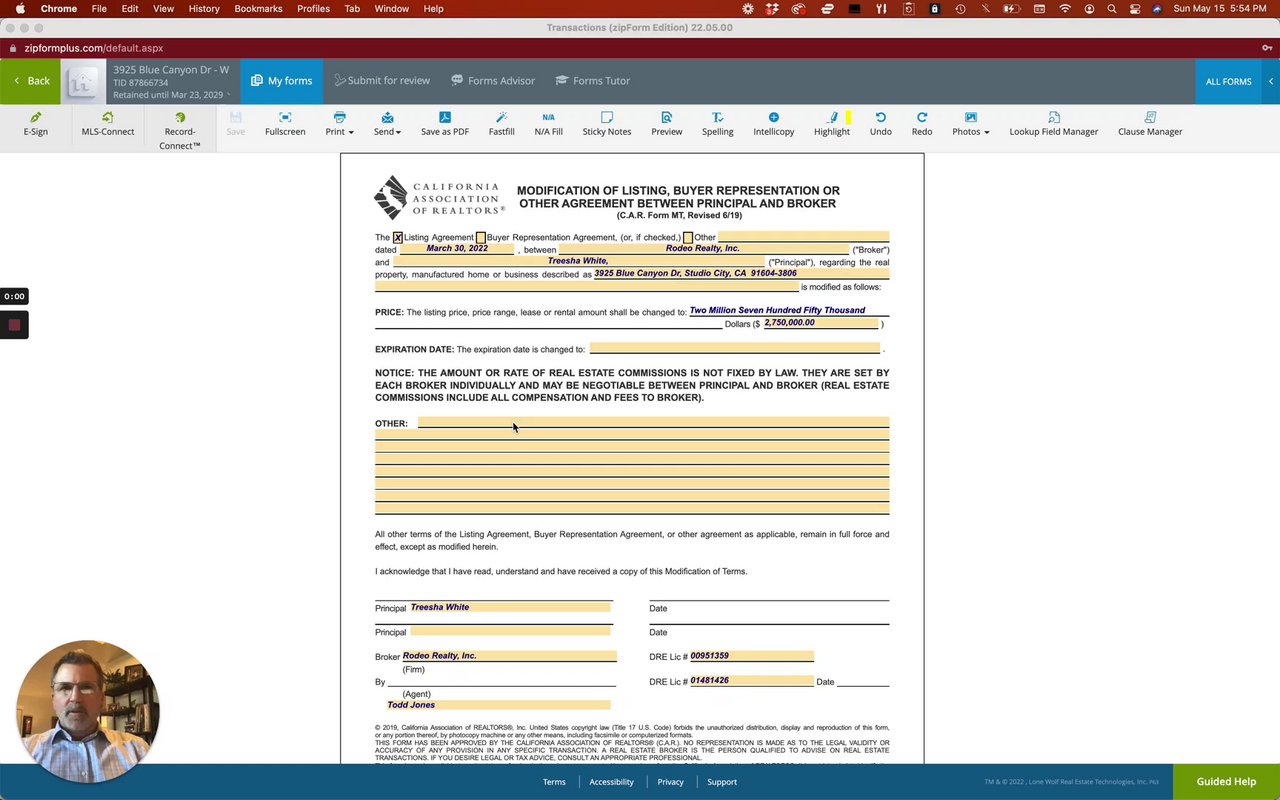Open the Chrome History menu

coord(204,9)
